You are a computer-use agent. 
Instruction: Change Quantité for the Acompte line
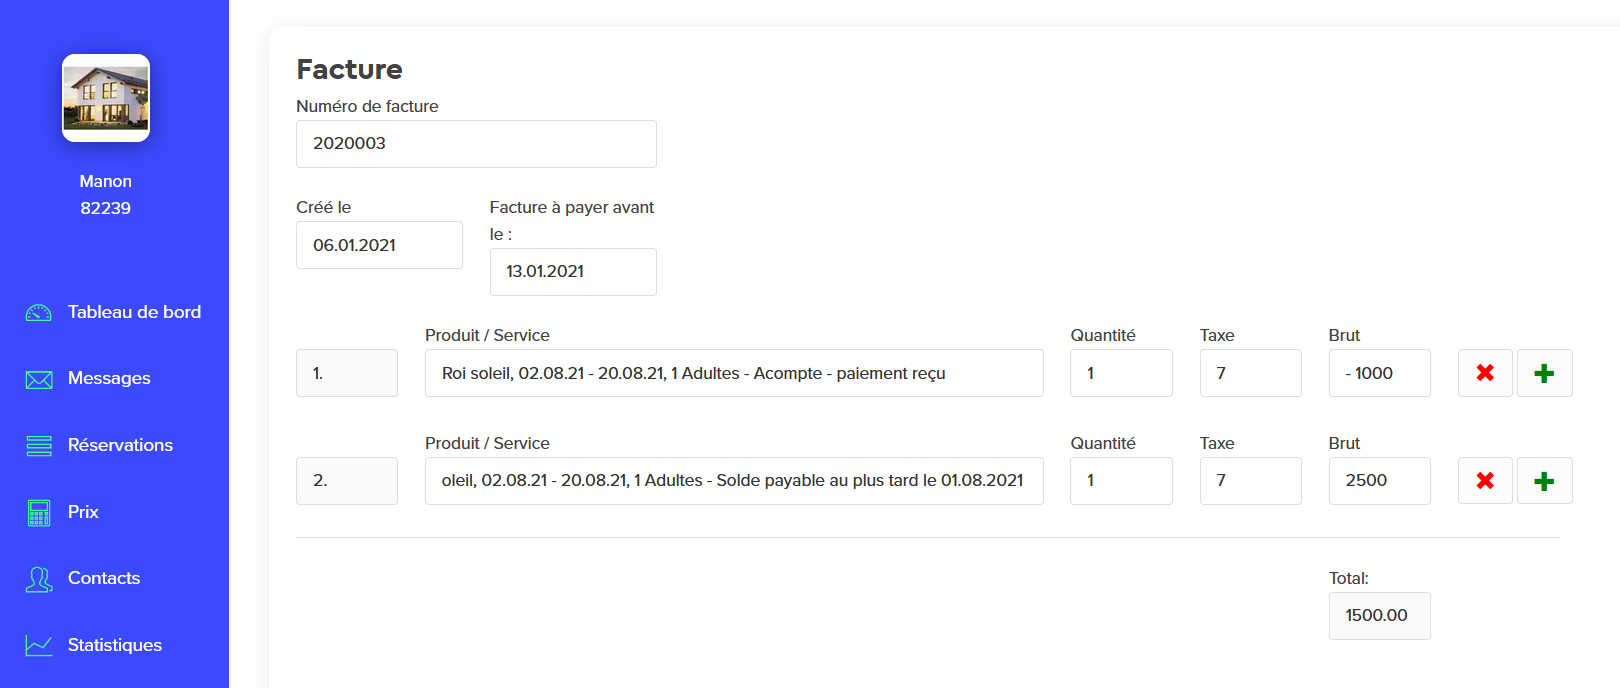click(x=1121, y=373)
